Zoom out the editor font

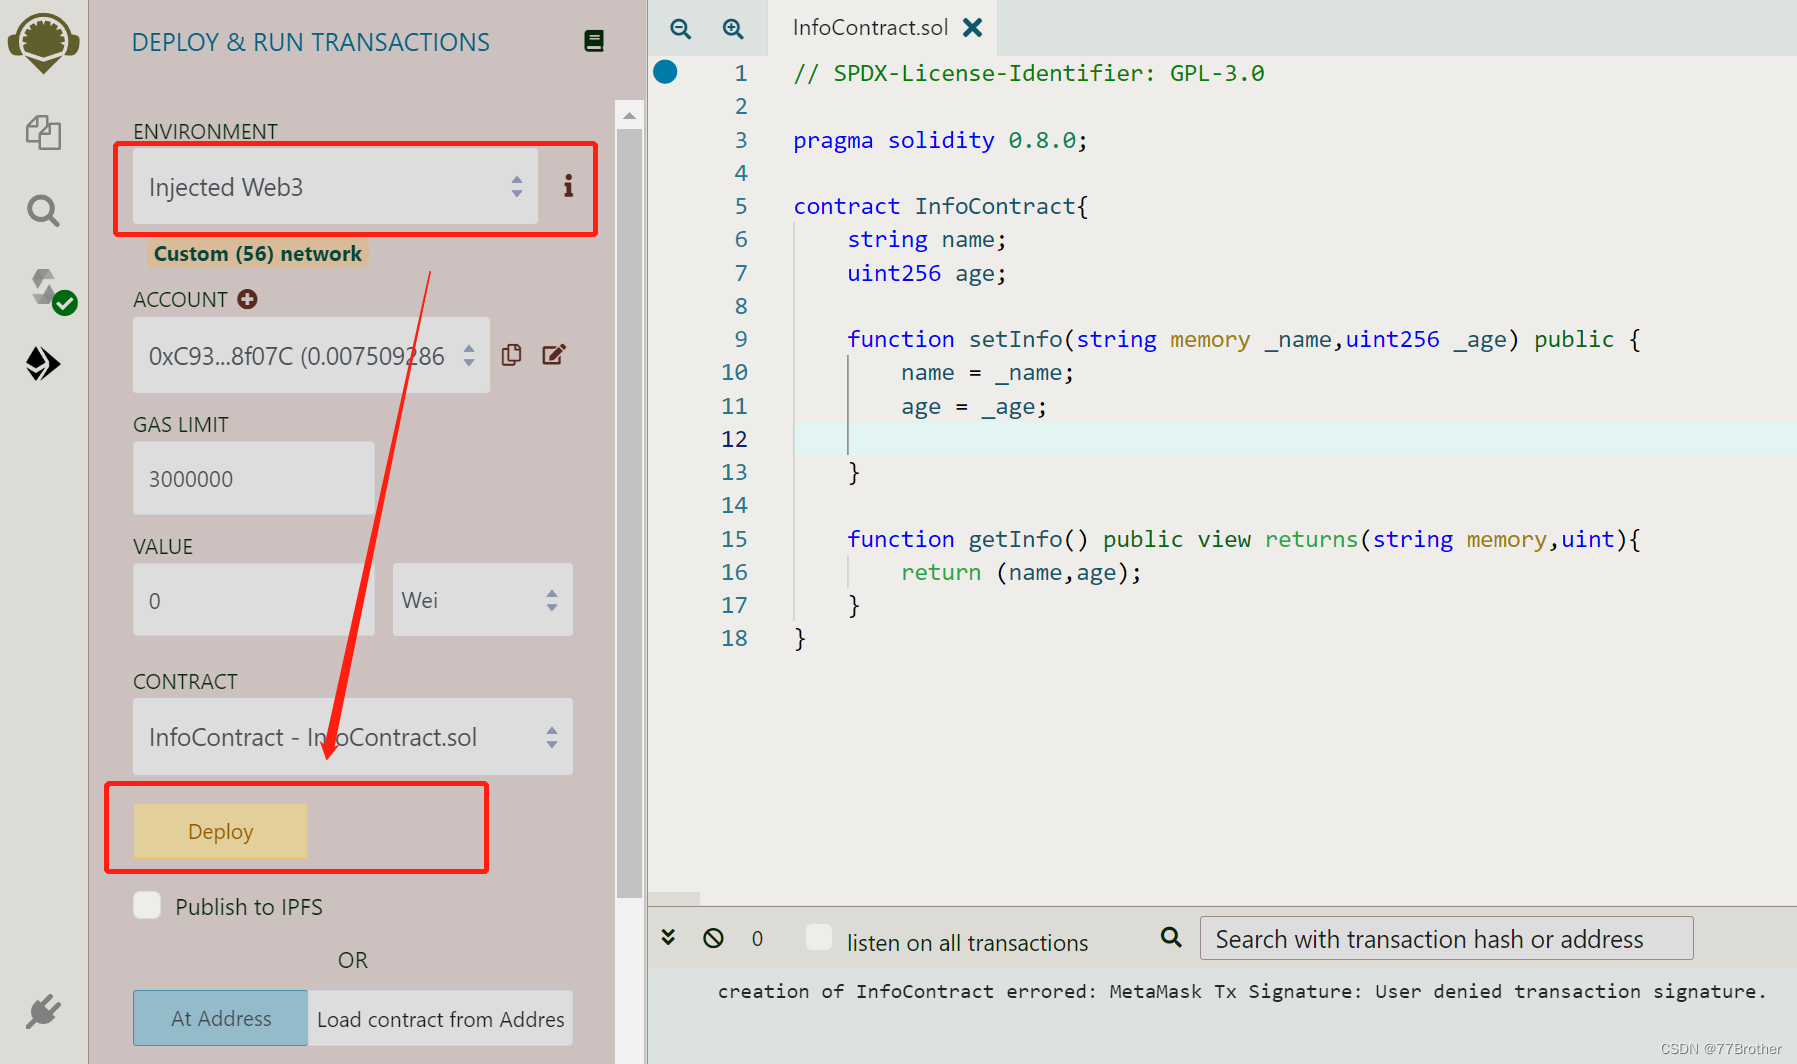pos(681,29)
